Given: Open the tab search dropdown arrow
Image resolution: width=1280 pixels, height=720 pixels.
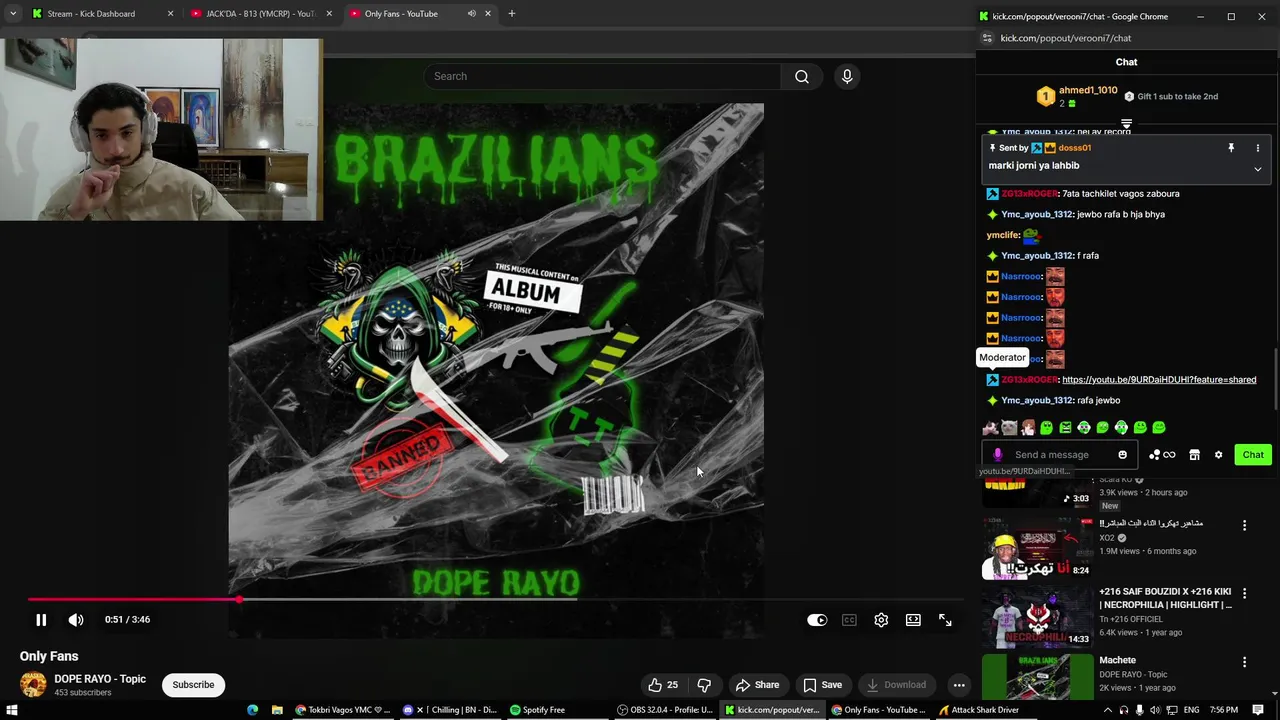Looking at the screenshot, I should [x=12, y=14].
